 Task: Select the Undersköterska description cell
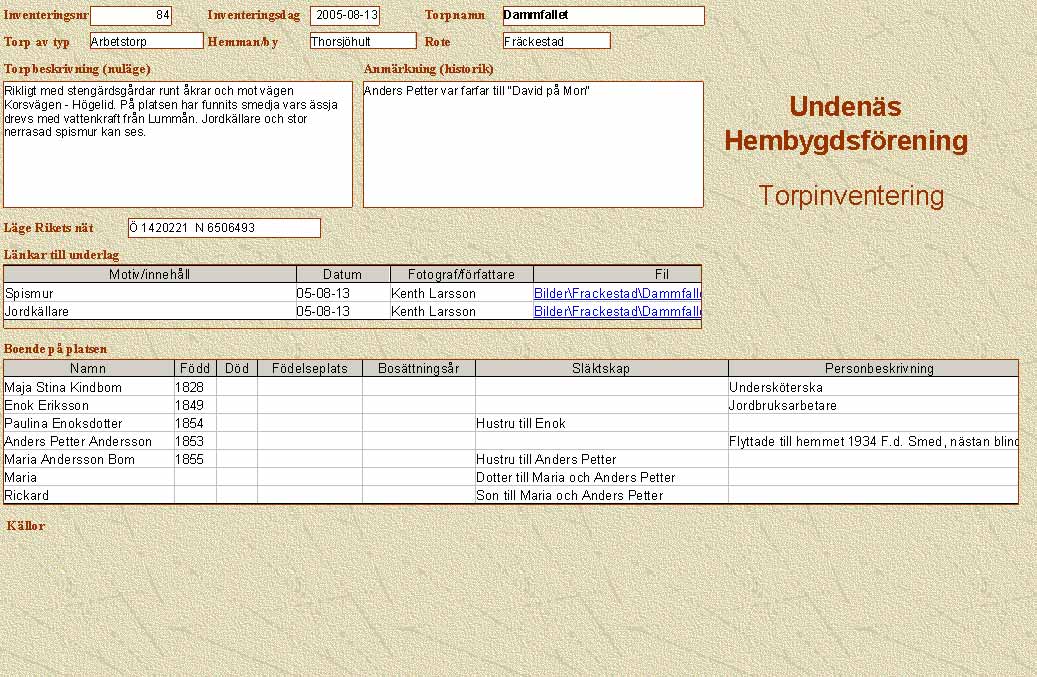[x=873, y=387]
